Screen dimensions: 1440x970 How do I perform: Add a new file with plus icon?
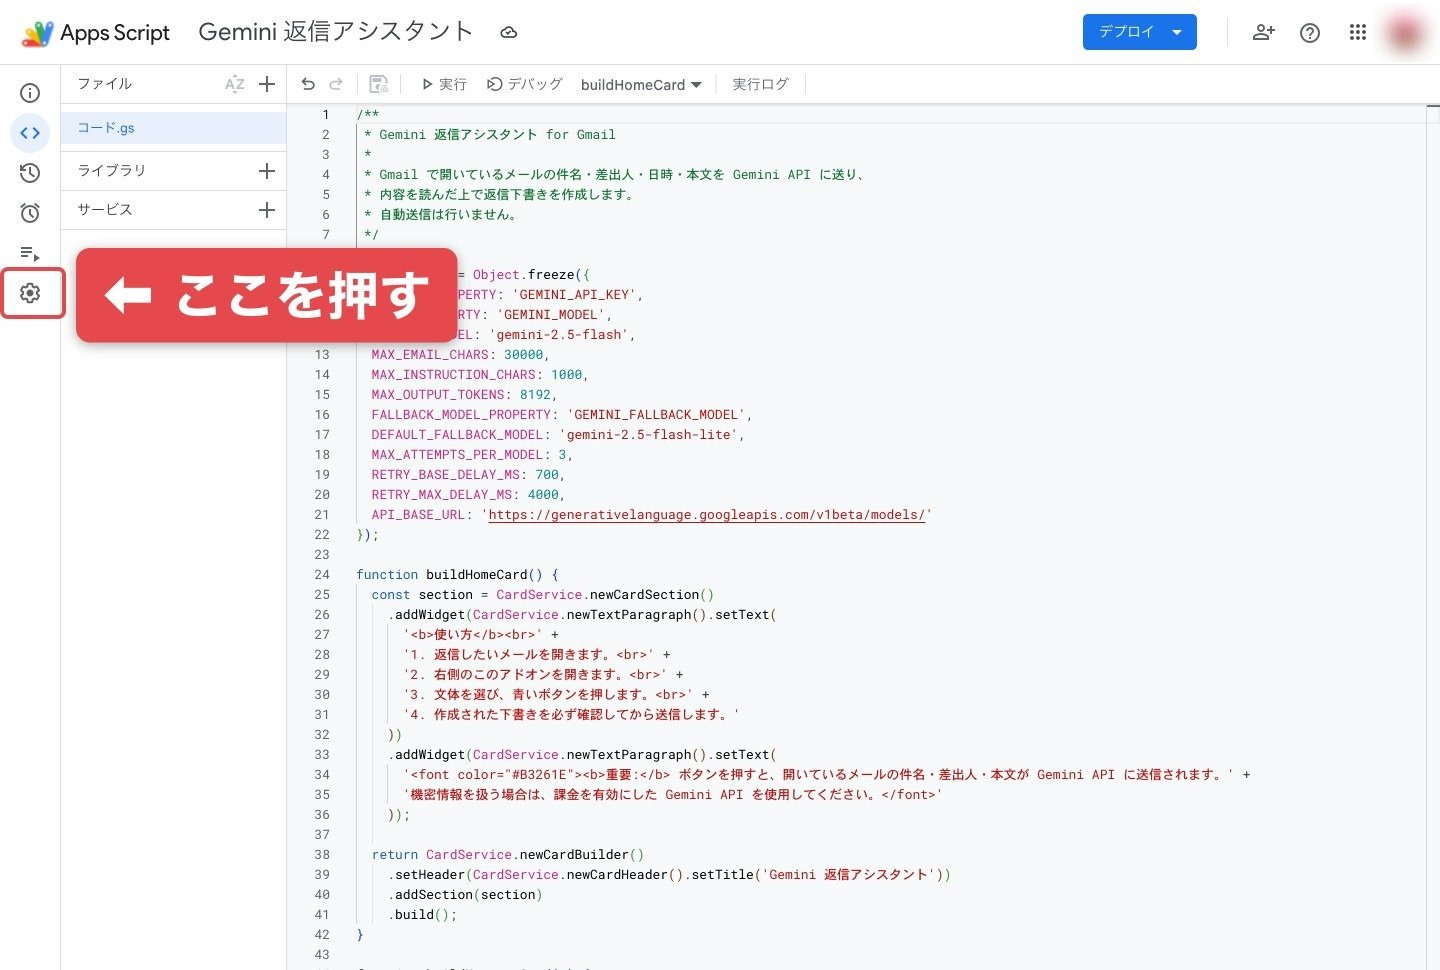pyautogui.click(x=267, y=85)
